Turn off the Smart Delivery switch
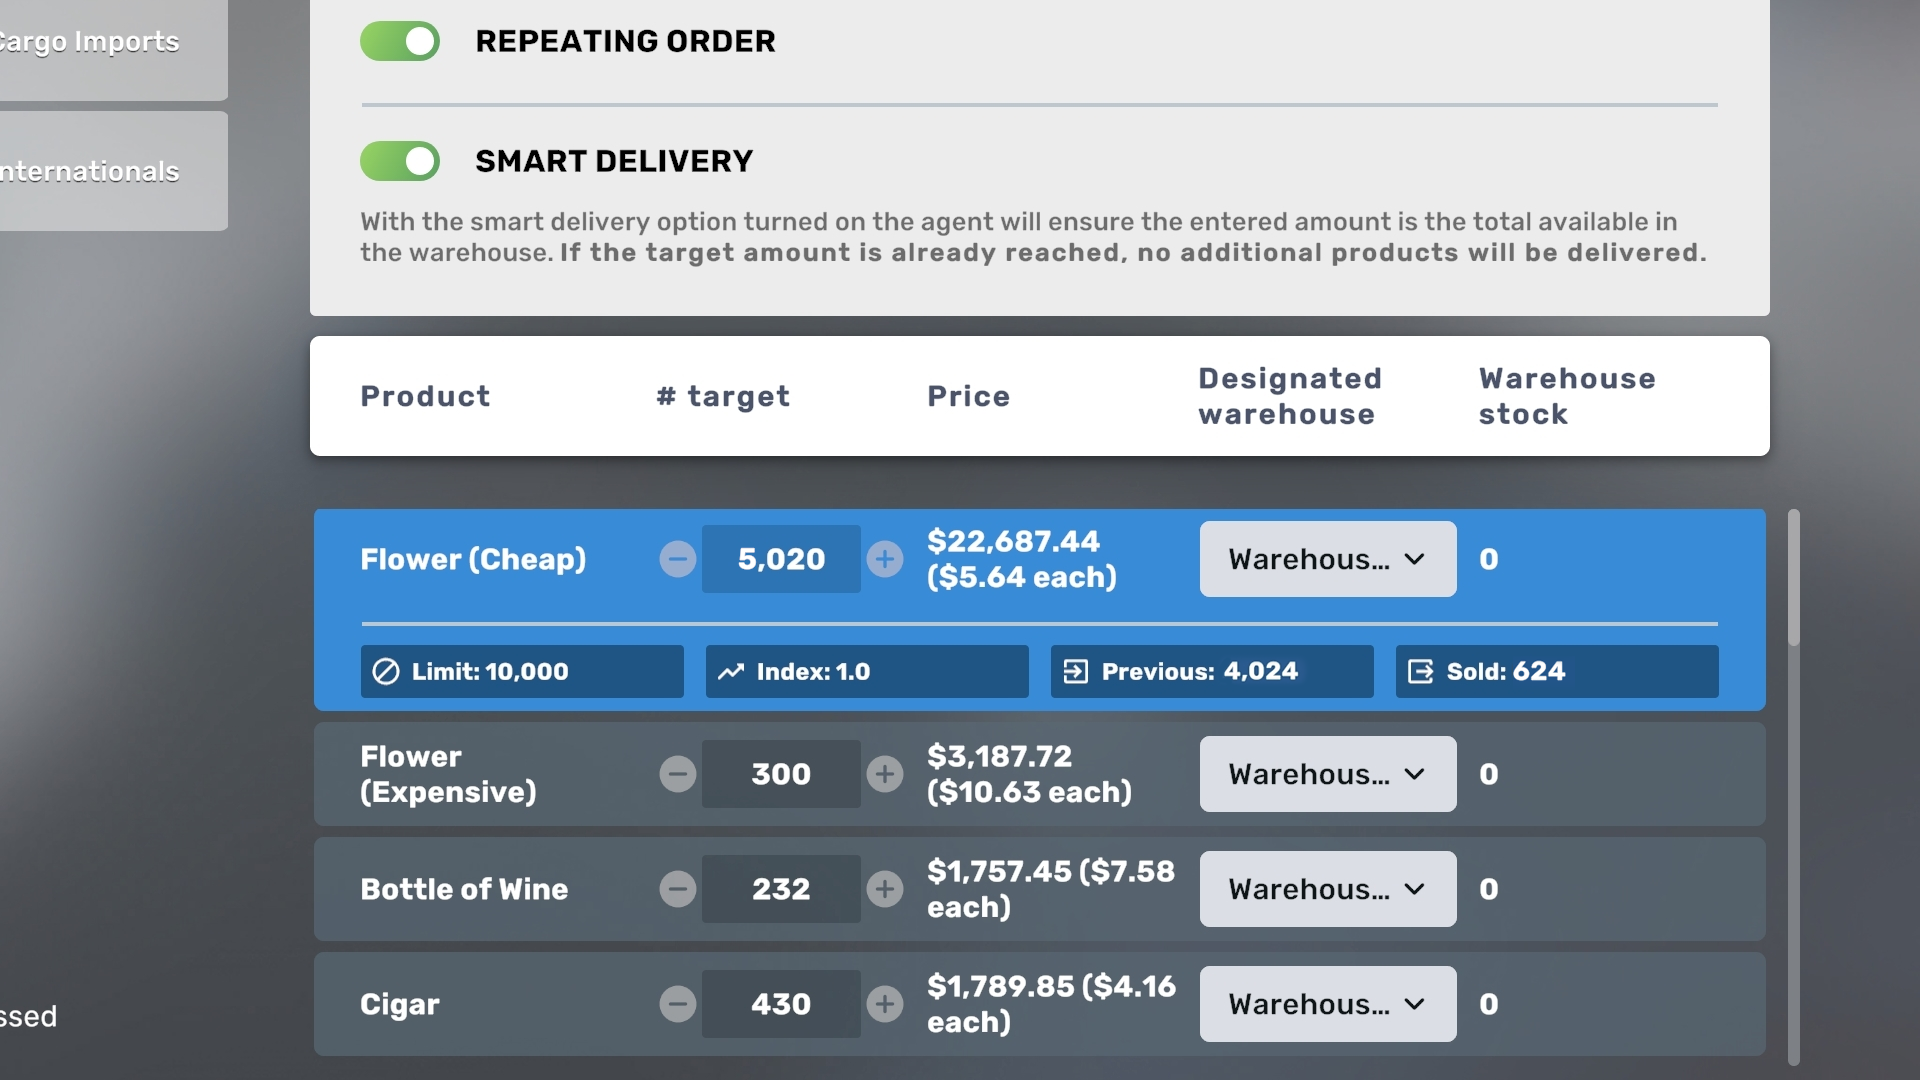The image size is (1920, 1080). (x=400, y=161)
